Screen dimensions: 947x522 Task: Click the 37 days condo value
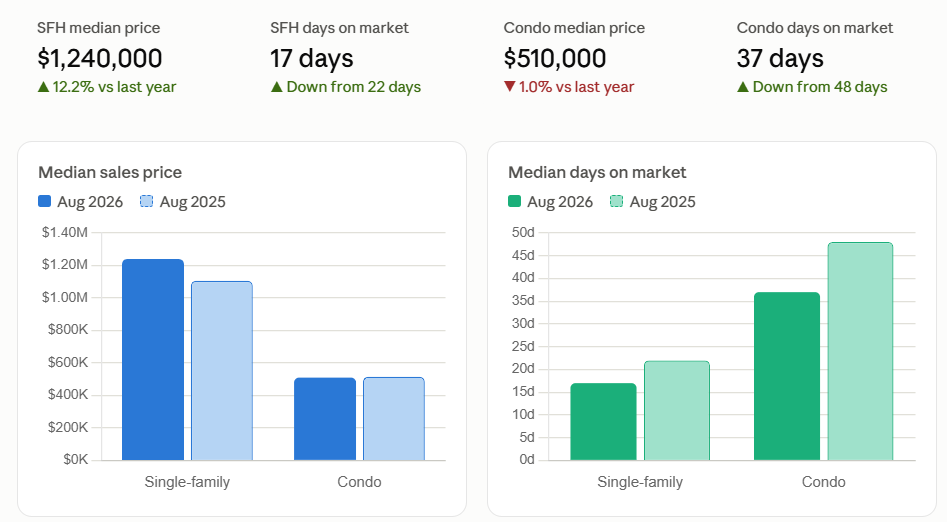pyautogui.click(x=780, y=59)
